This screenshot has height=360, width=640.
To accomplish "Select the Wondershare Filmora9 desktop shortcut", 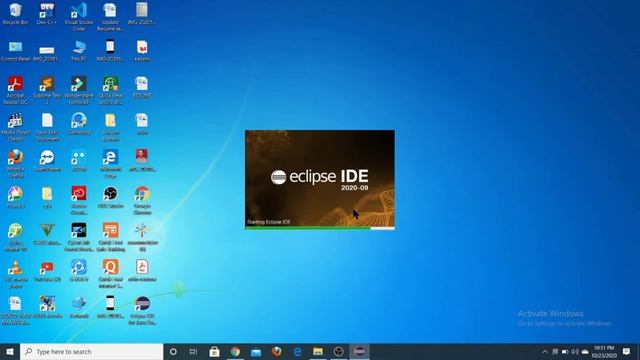I will click(79, 90).
